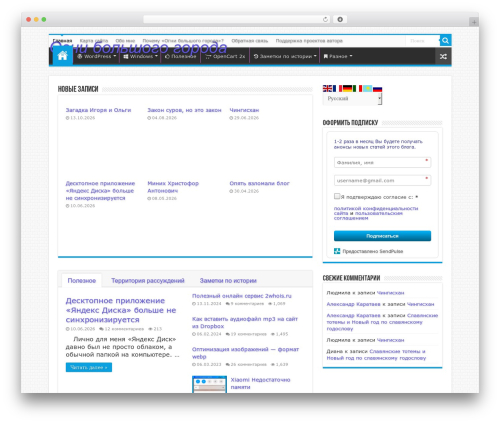The image size is (500, 423).
Task: Select the Italian flag language
Action: click(357, 88)
